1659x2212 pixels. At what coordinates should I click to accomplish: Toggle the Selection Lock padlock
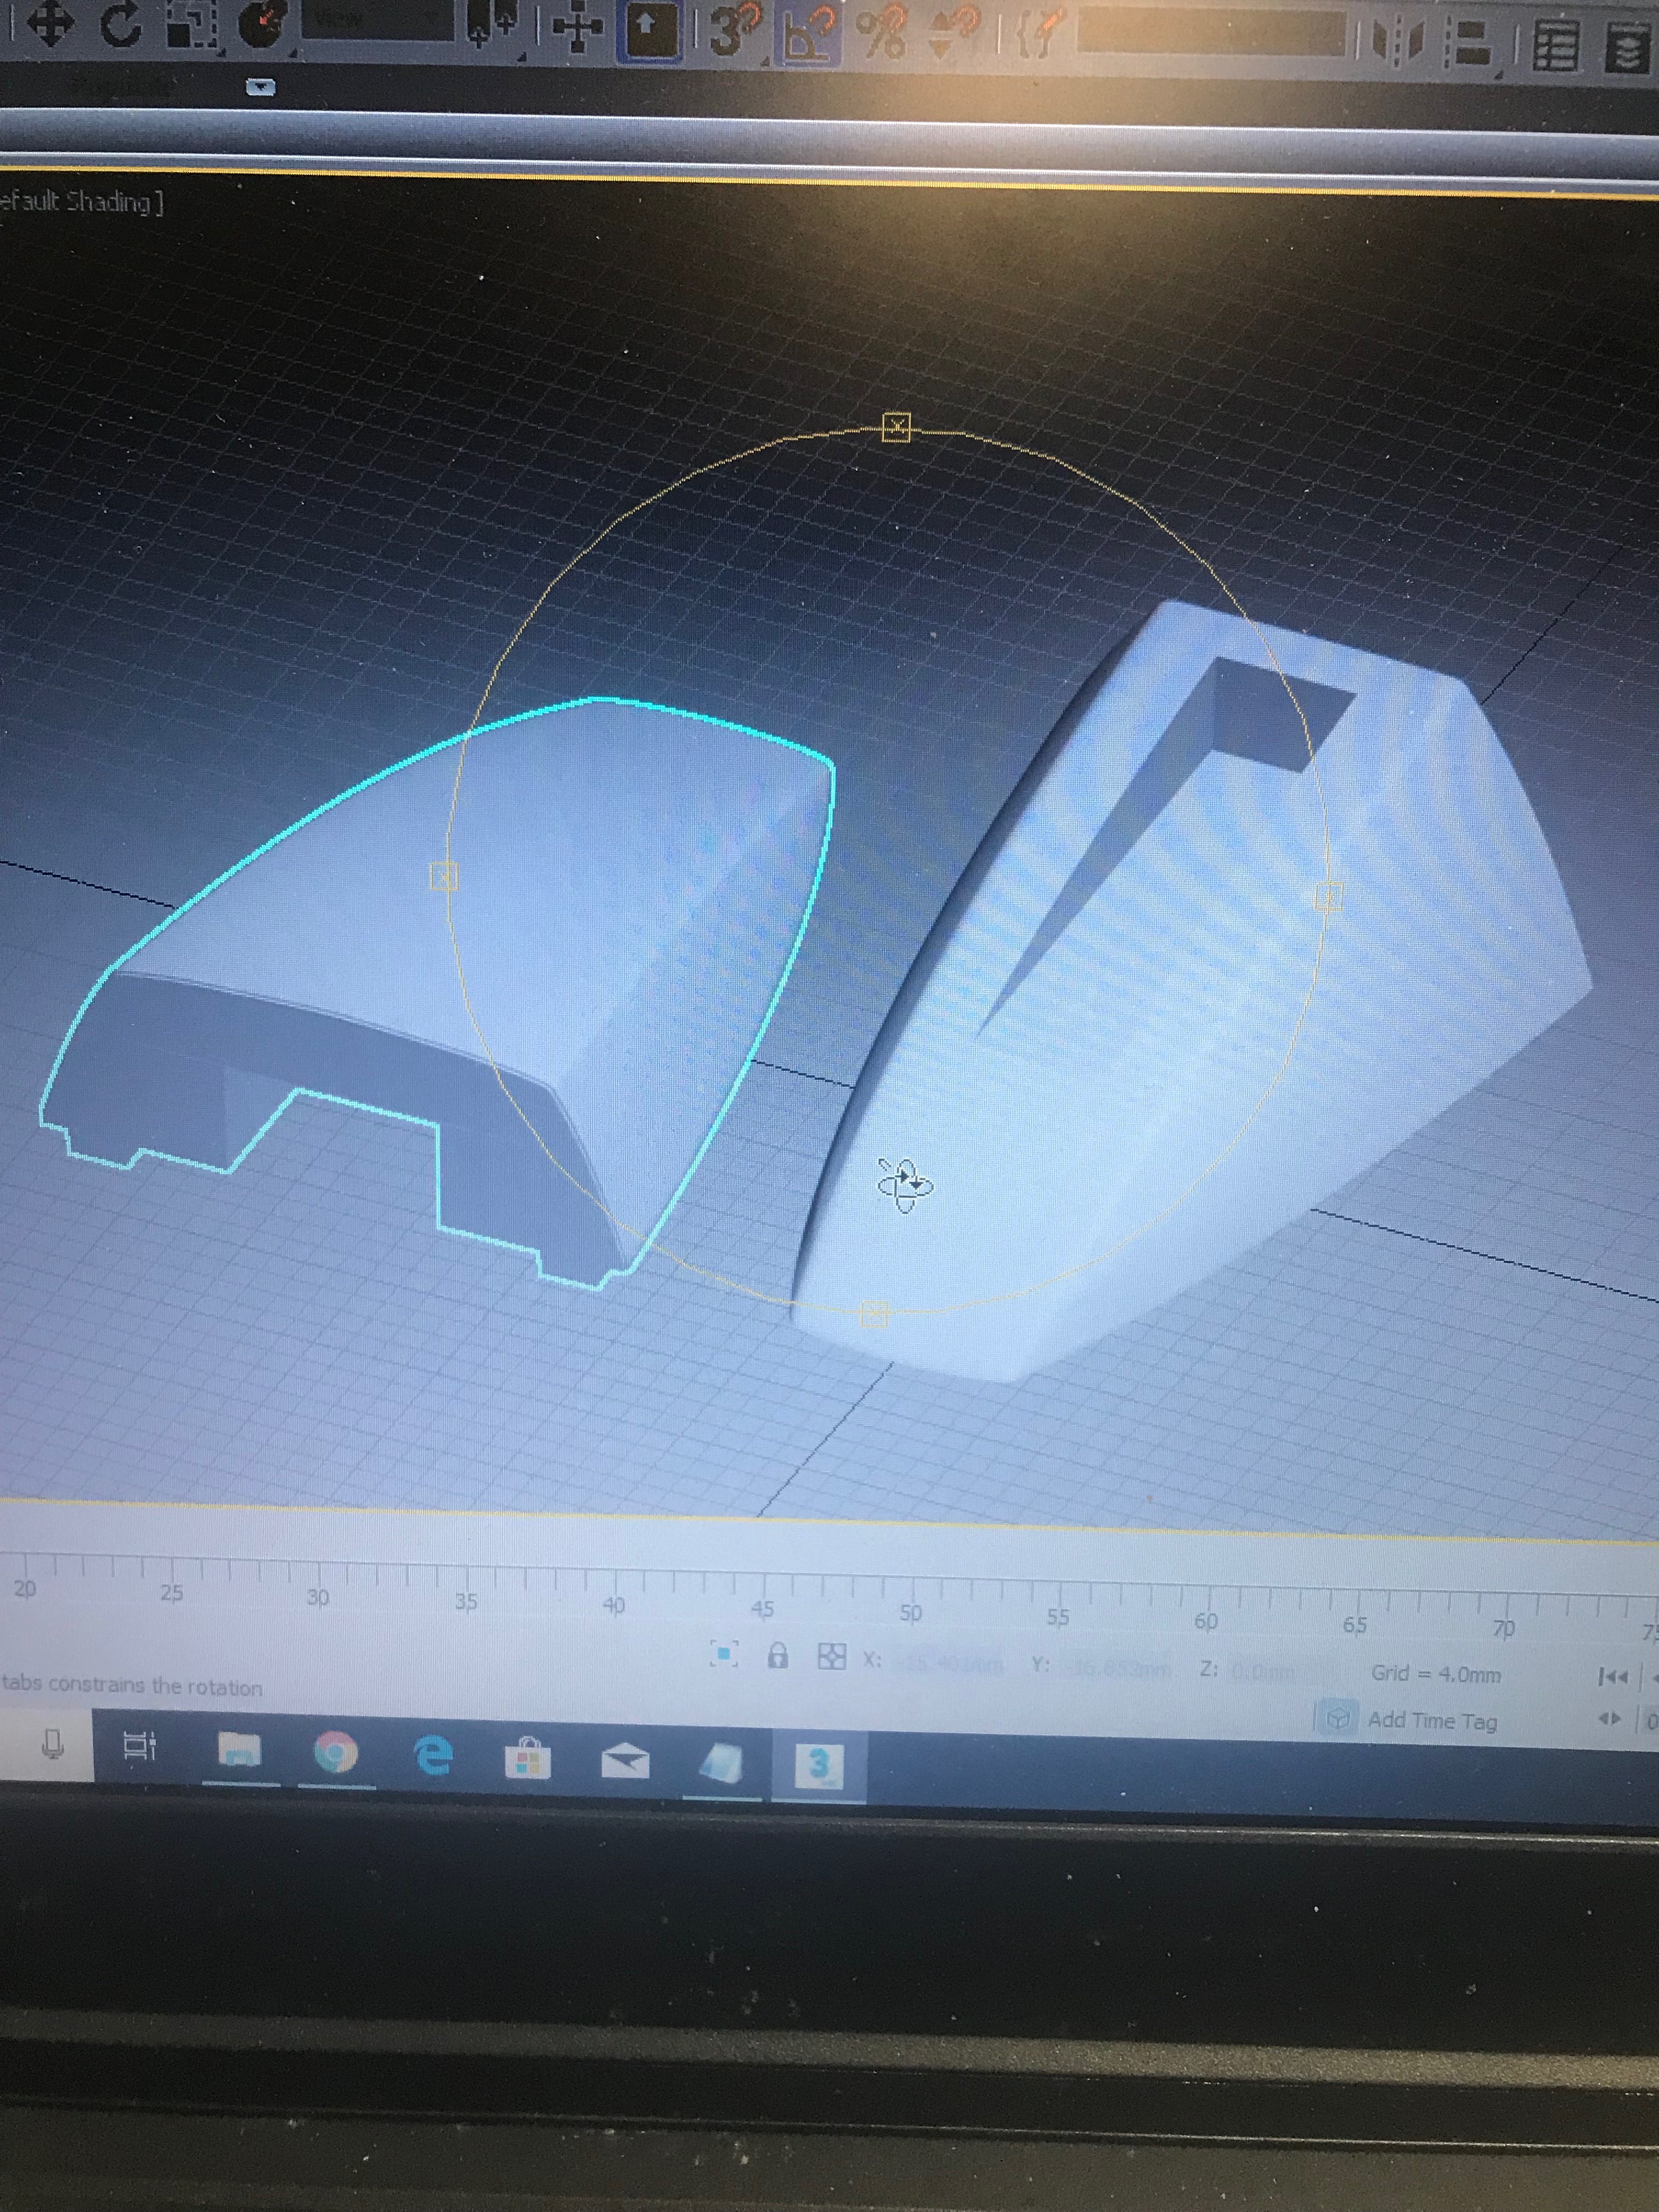tap(777, 1656)
